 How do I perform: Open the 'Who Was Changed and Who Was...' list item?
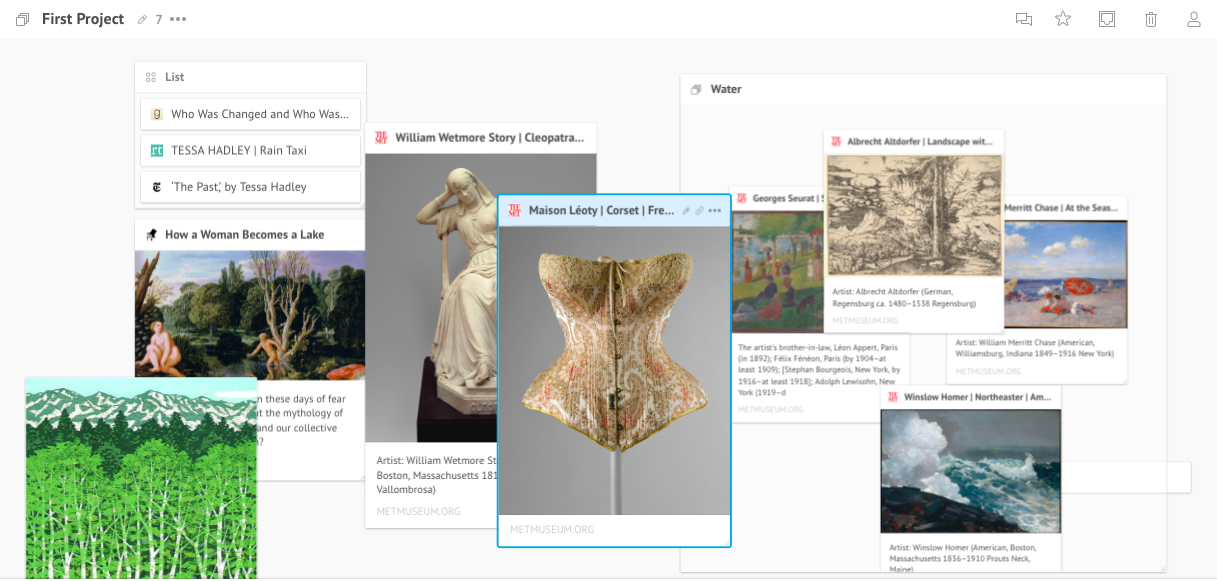(x=250, y=114)
